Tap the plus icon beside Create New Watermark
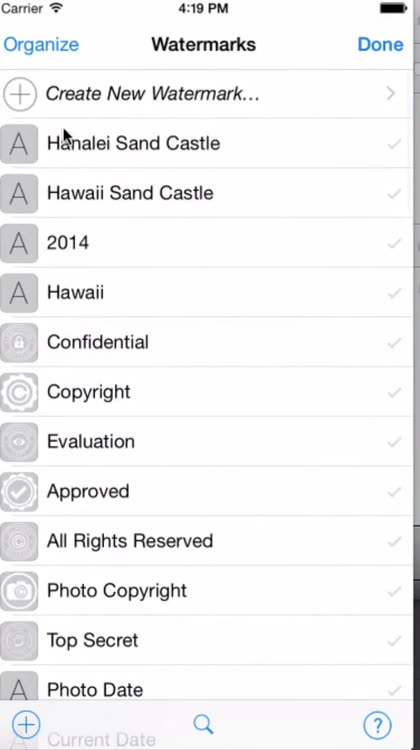This screenshot has width=420, height=750. pyautogui.click(x=20, y=94)
